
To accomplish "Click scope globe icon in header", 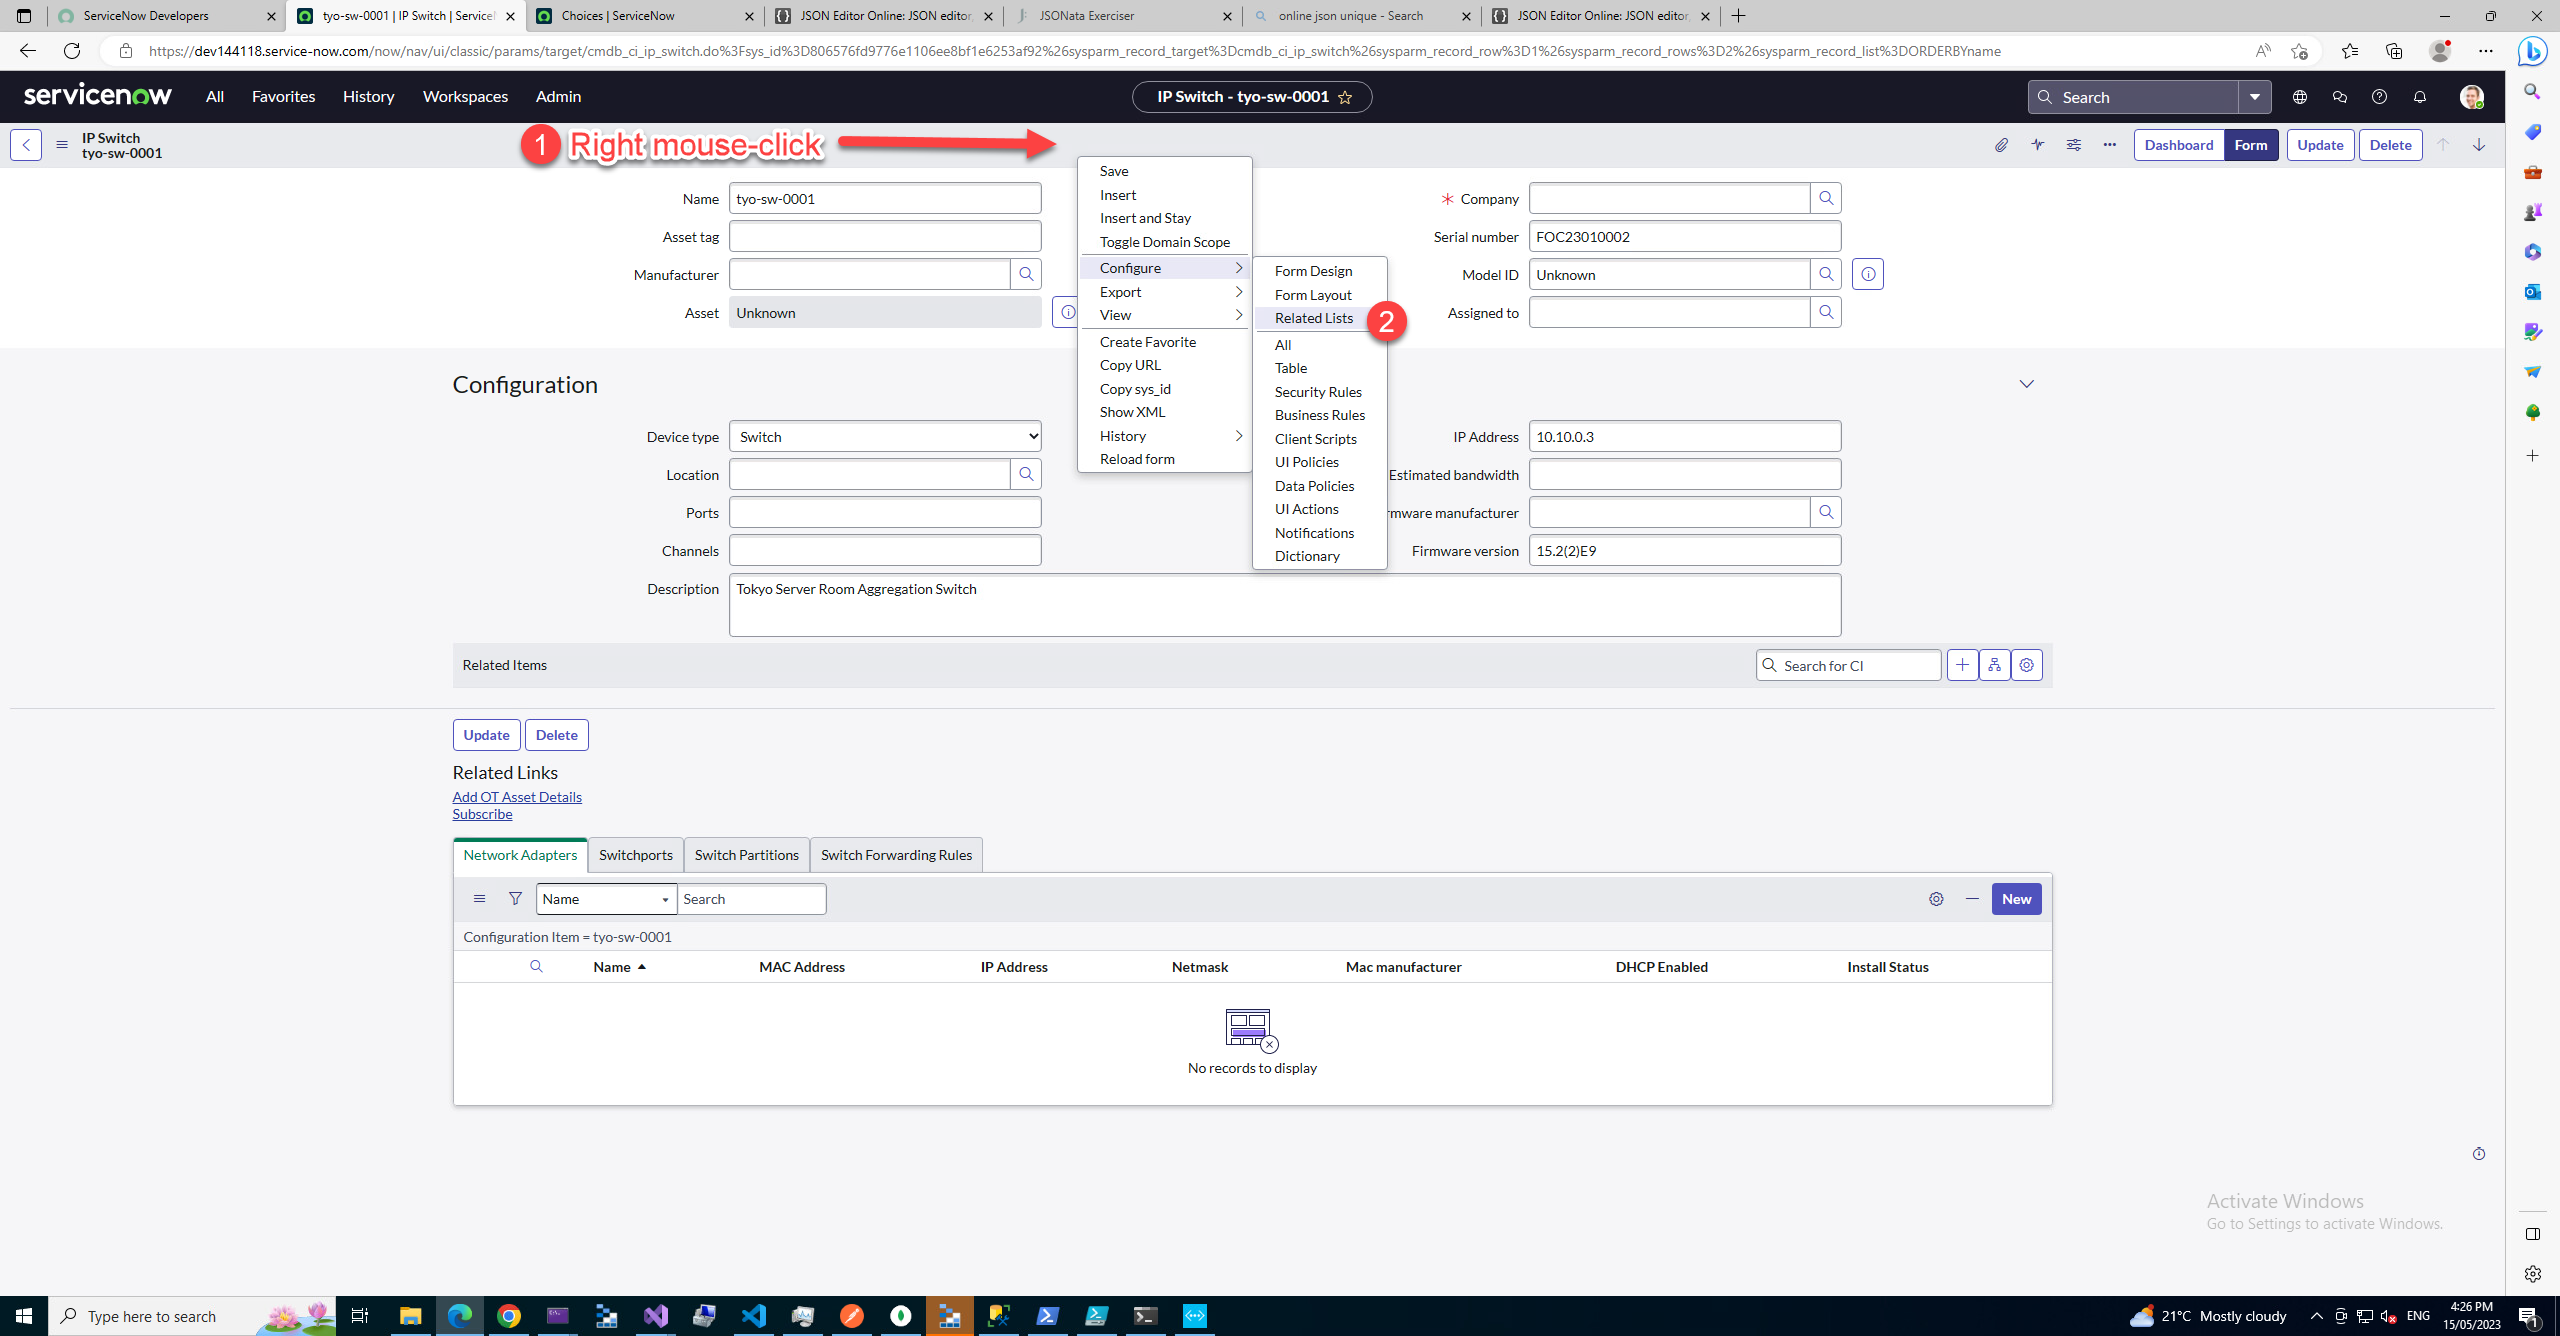I will click(2300, 97).
